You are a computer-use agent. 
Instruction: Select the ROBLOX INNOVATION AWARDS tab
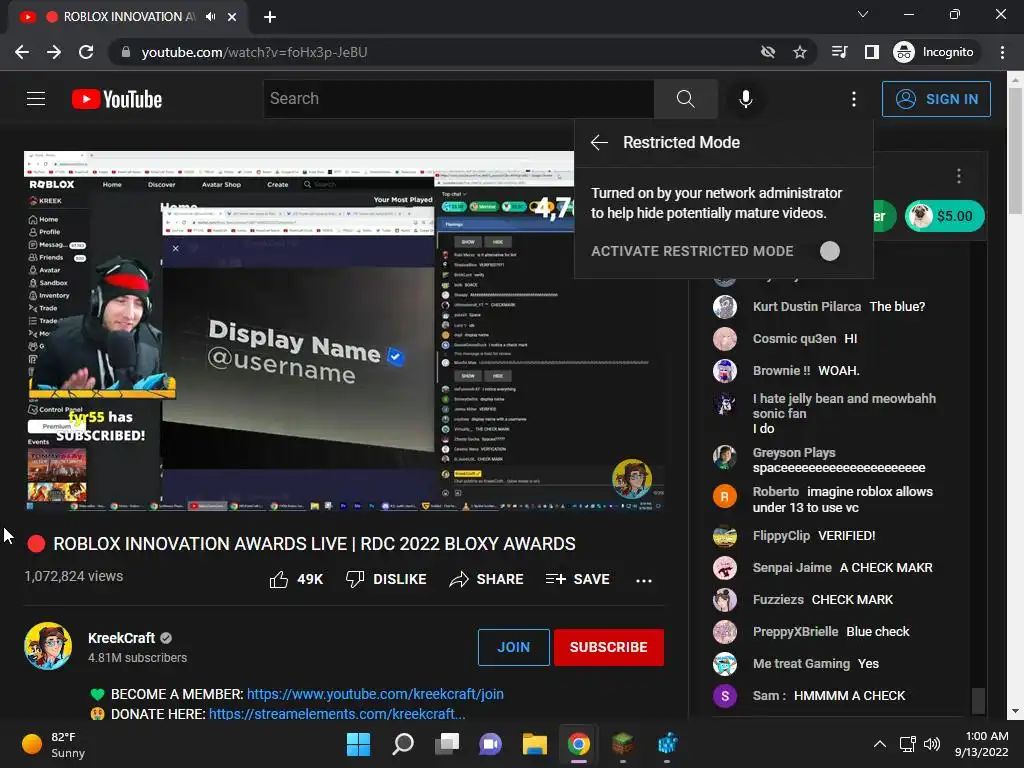(127, 17)
